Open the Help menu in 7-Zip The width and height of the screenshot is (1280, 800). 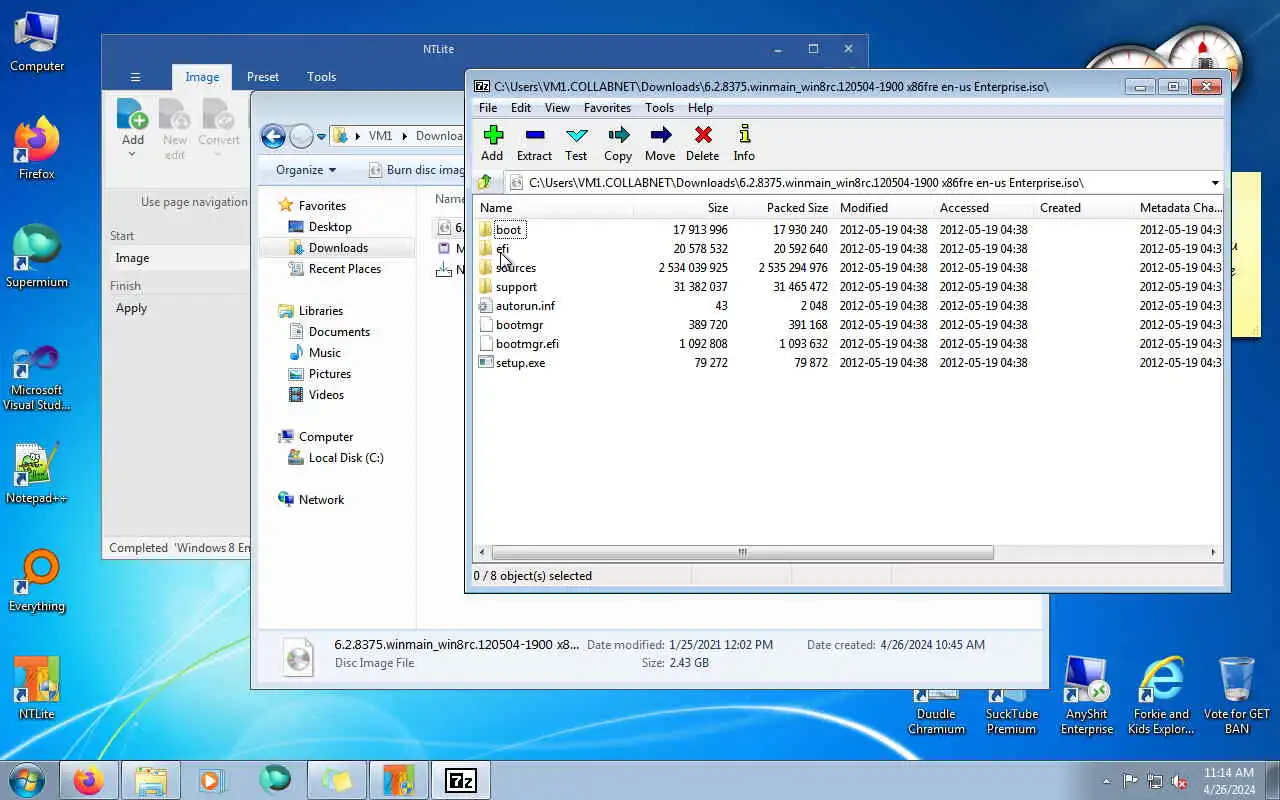700,108
